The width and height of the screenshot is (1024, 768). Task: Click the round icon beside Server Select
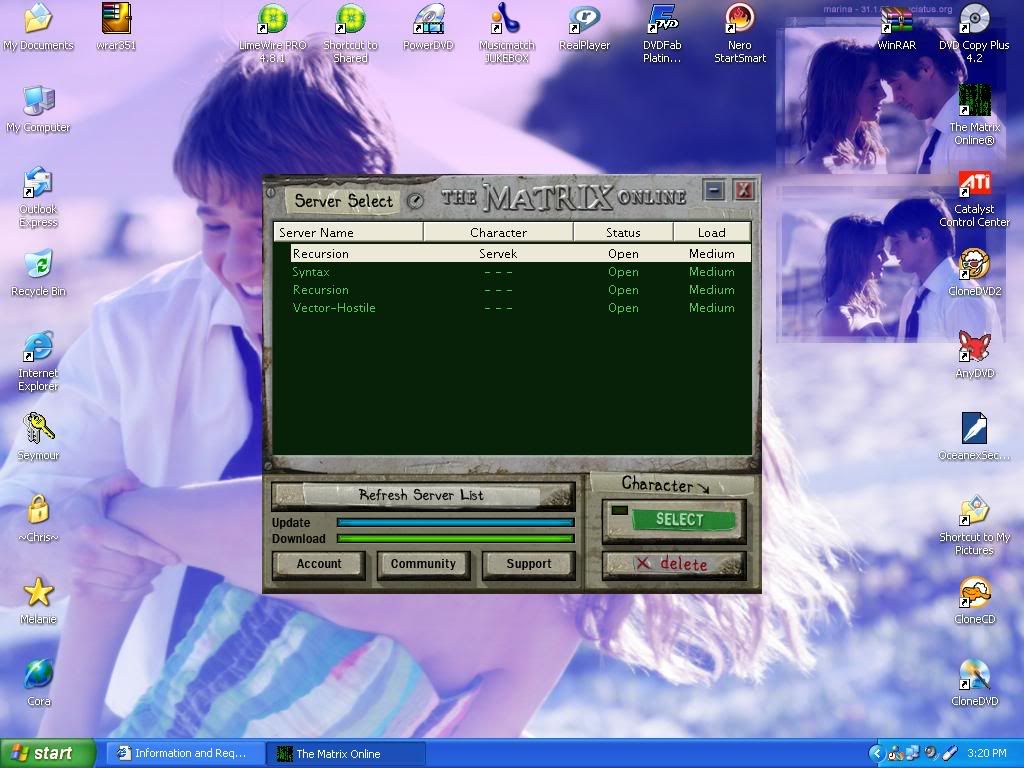click(415, 201)
